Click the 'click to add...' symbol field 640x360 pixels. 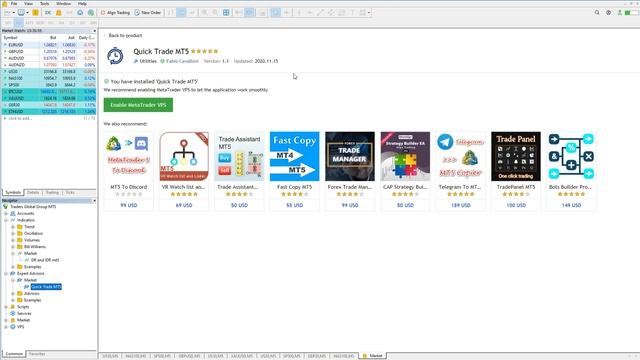coord(20,118)
